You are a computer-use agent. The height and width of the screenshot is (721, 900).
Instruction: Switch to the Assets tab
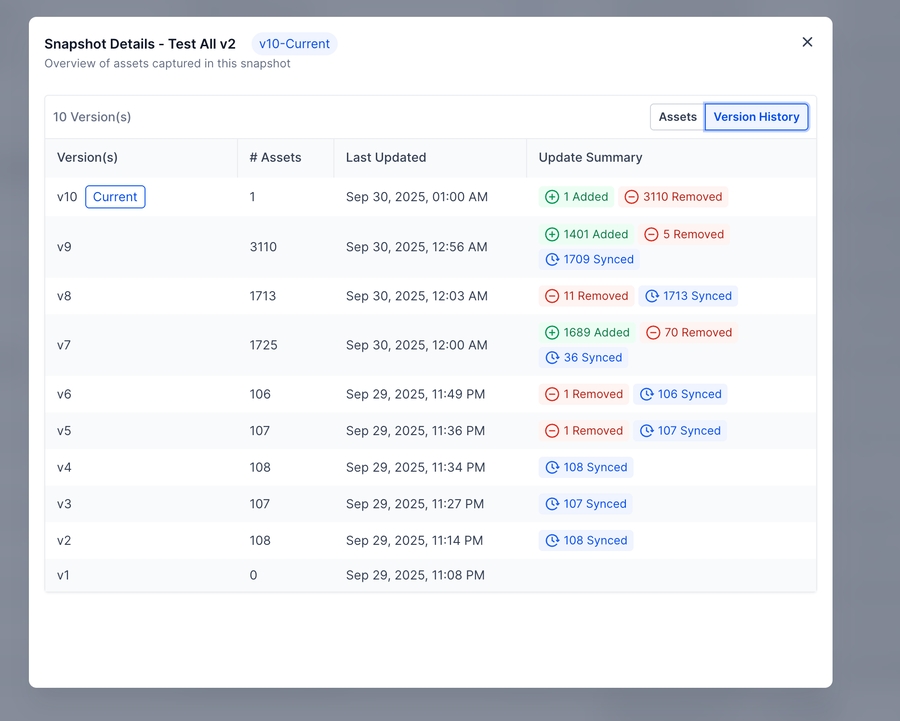[677, 117]
